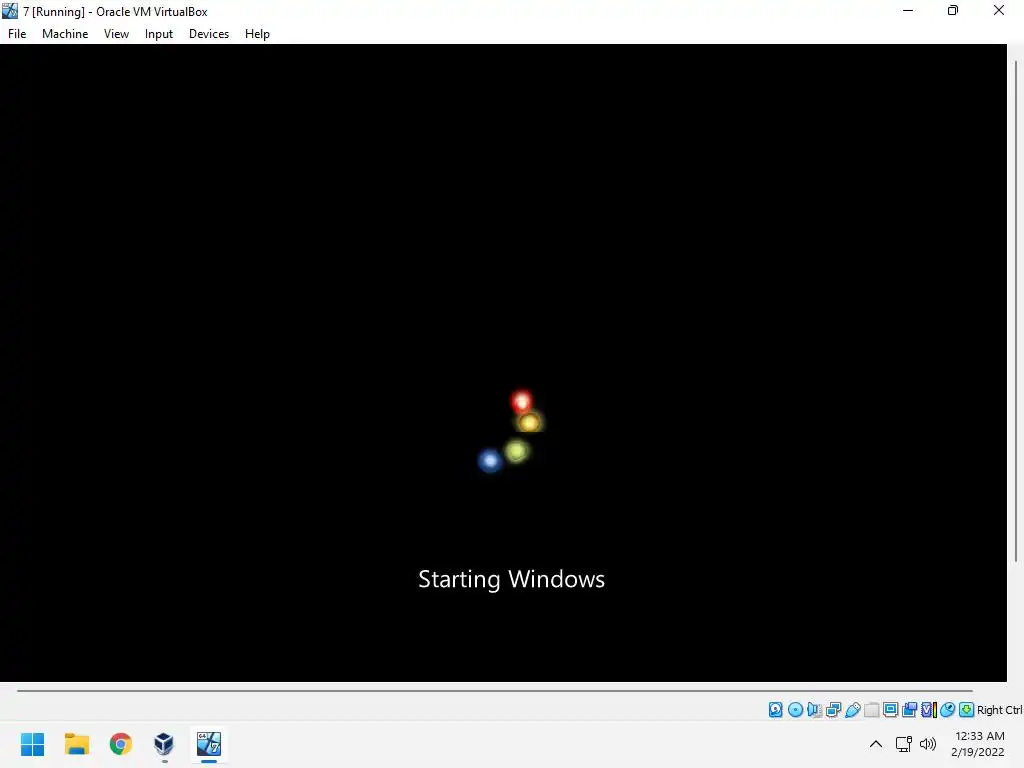Open the clock and date panel
This screenshot has height=768, width=1024.
click(x=978, y=744)
